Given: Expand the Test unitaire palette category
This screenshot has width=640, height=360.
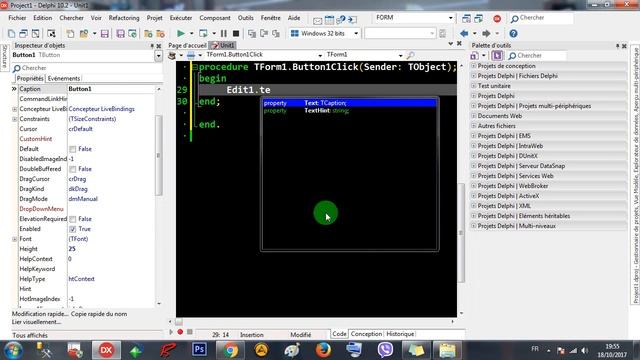Looking at the screenshot, I should [474, 86].
